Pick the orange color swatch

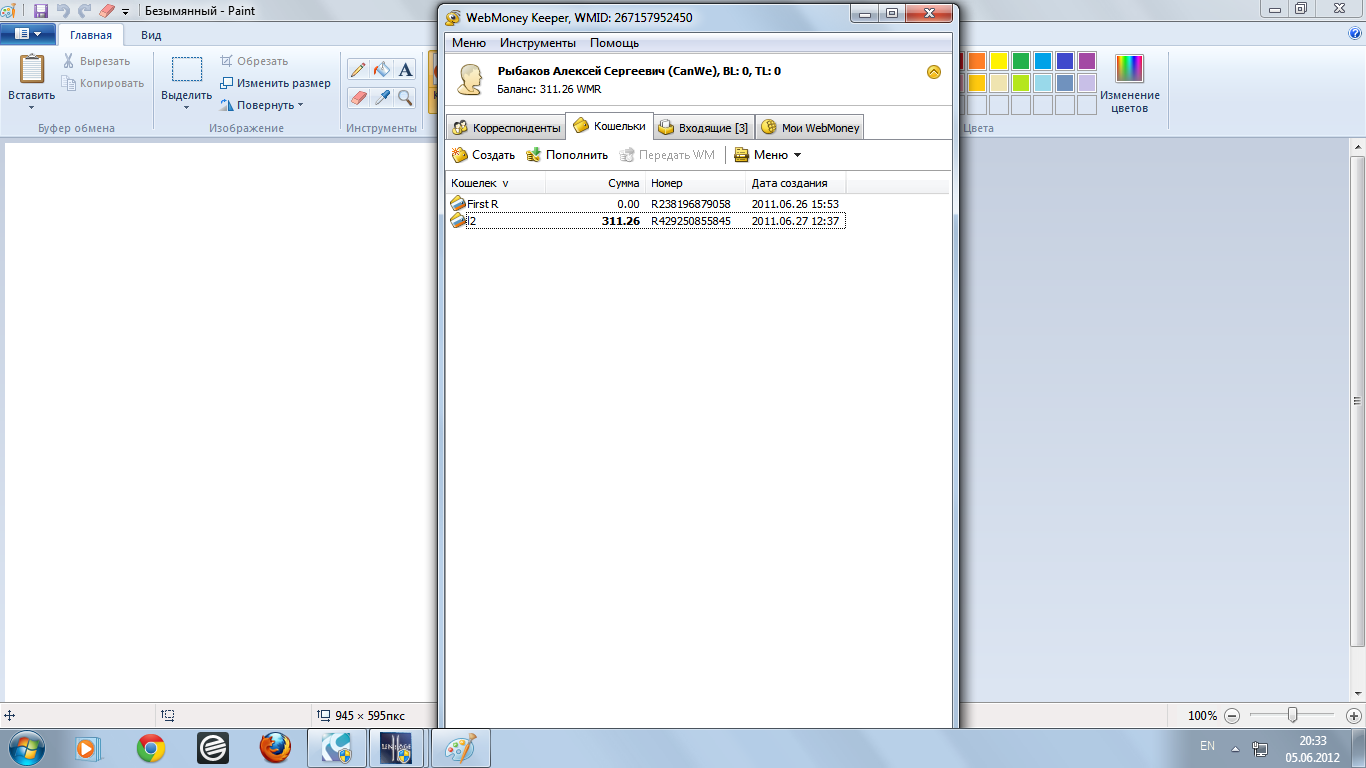[x=977, y=61]
